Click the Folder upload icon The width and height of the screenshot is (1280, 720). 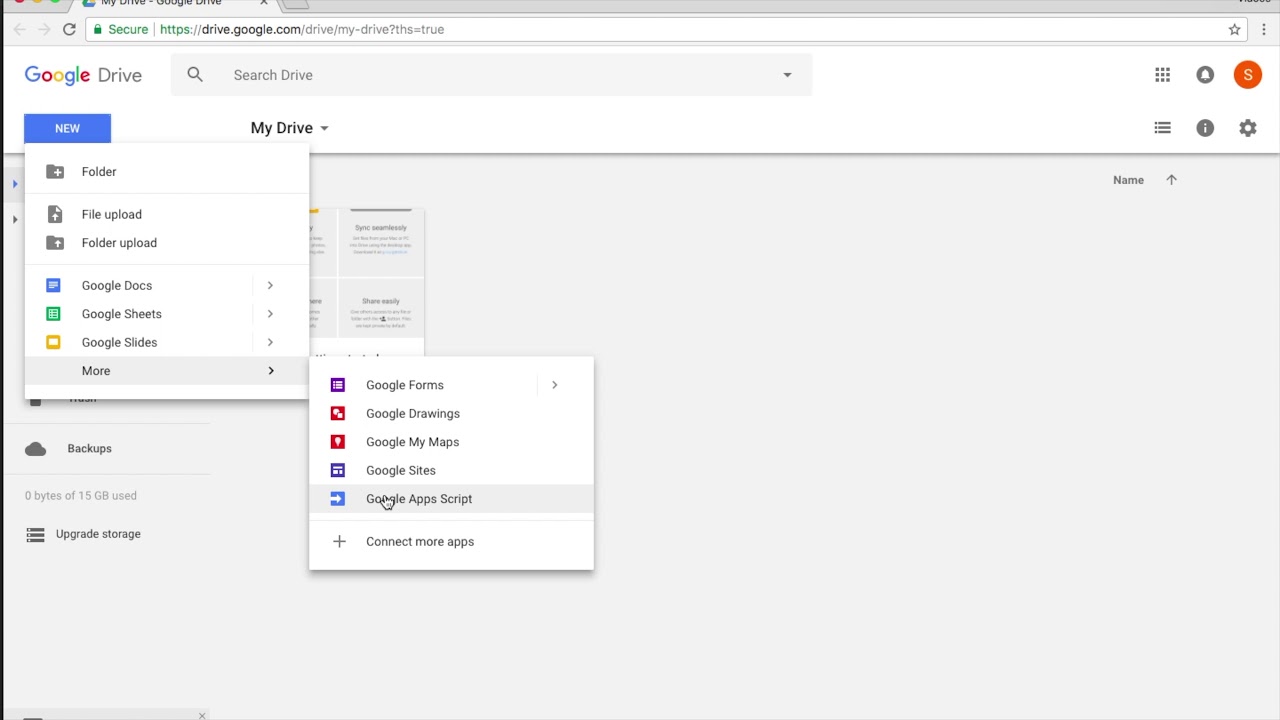[x=55, y=243]
